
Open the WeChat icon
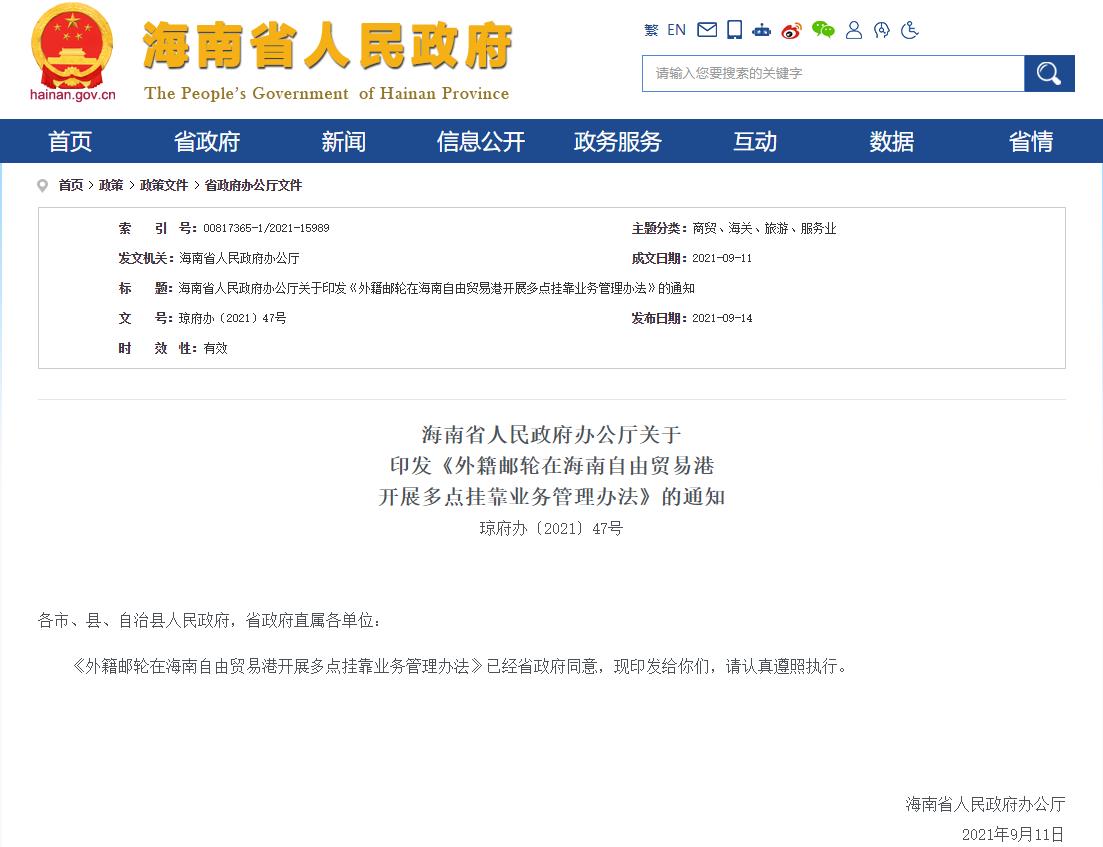823,30
